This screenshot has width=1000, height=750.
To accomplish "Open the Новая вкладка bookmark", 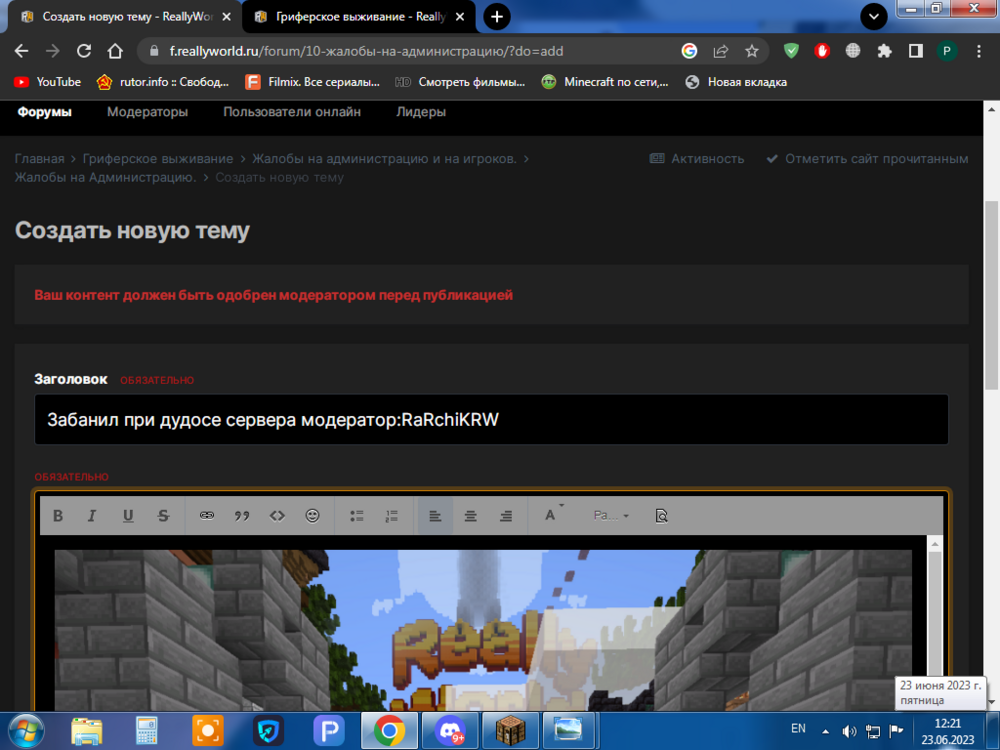I will pyautogui.click(x=736, y=82).
